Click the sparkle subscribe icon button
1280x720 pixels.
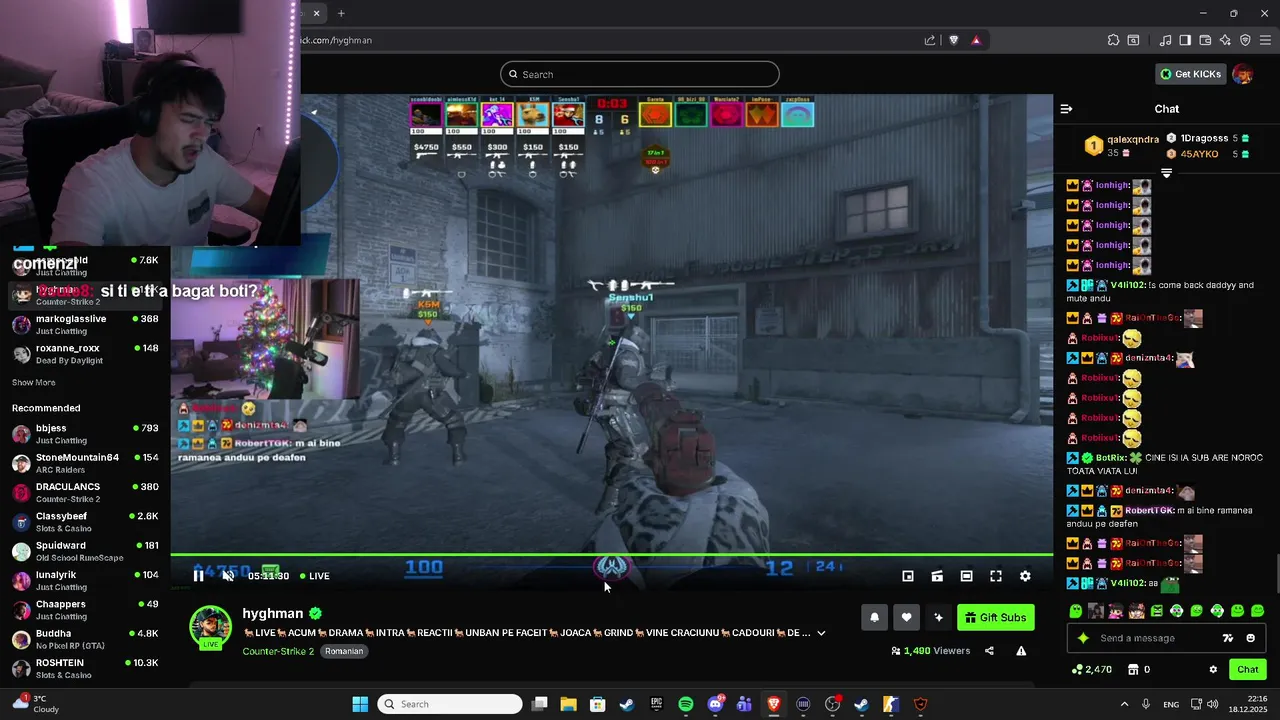click(x=938, y=617)
